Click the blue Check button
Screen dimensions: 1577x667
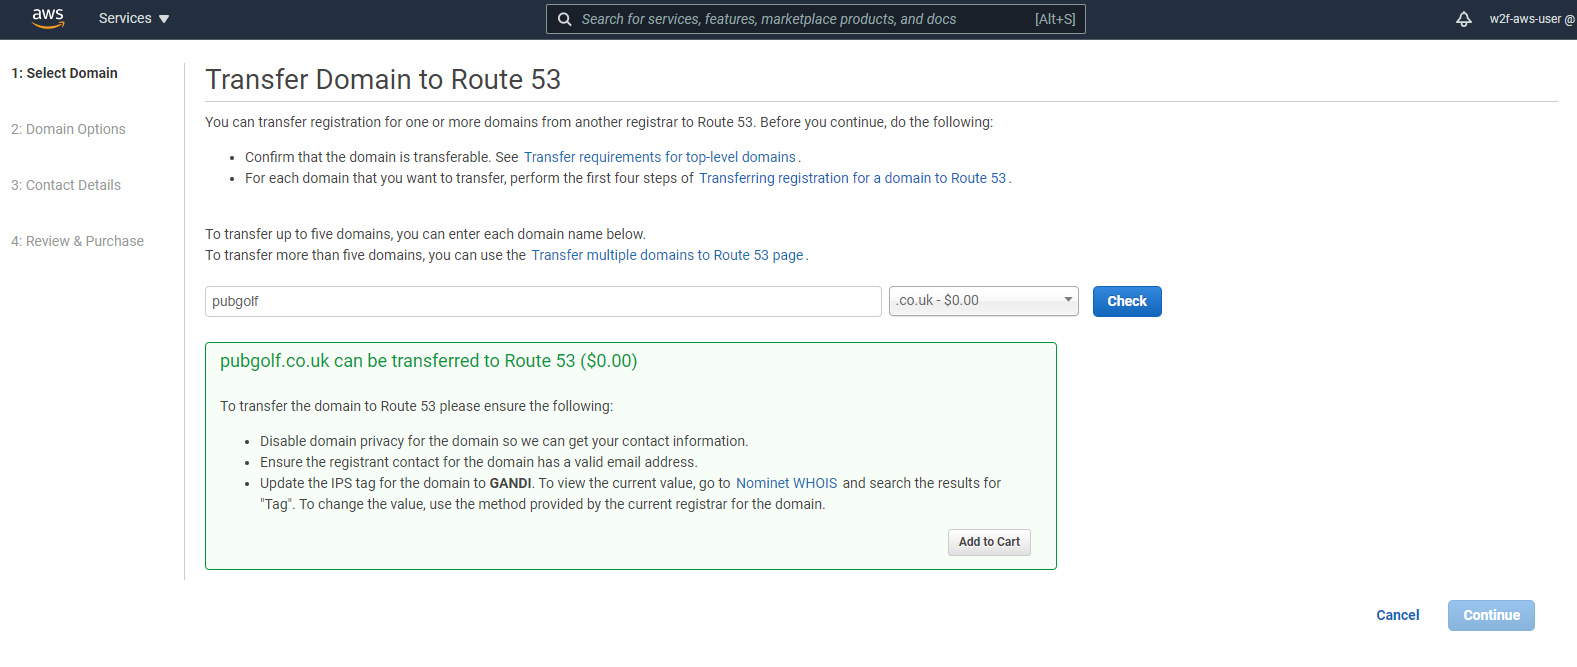tap(1127, 301)
